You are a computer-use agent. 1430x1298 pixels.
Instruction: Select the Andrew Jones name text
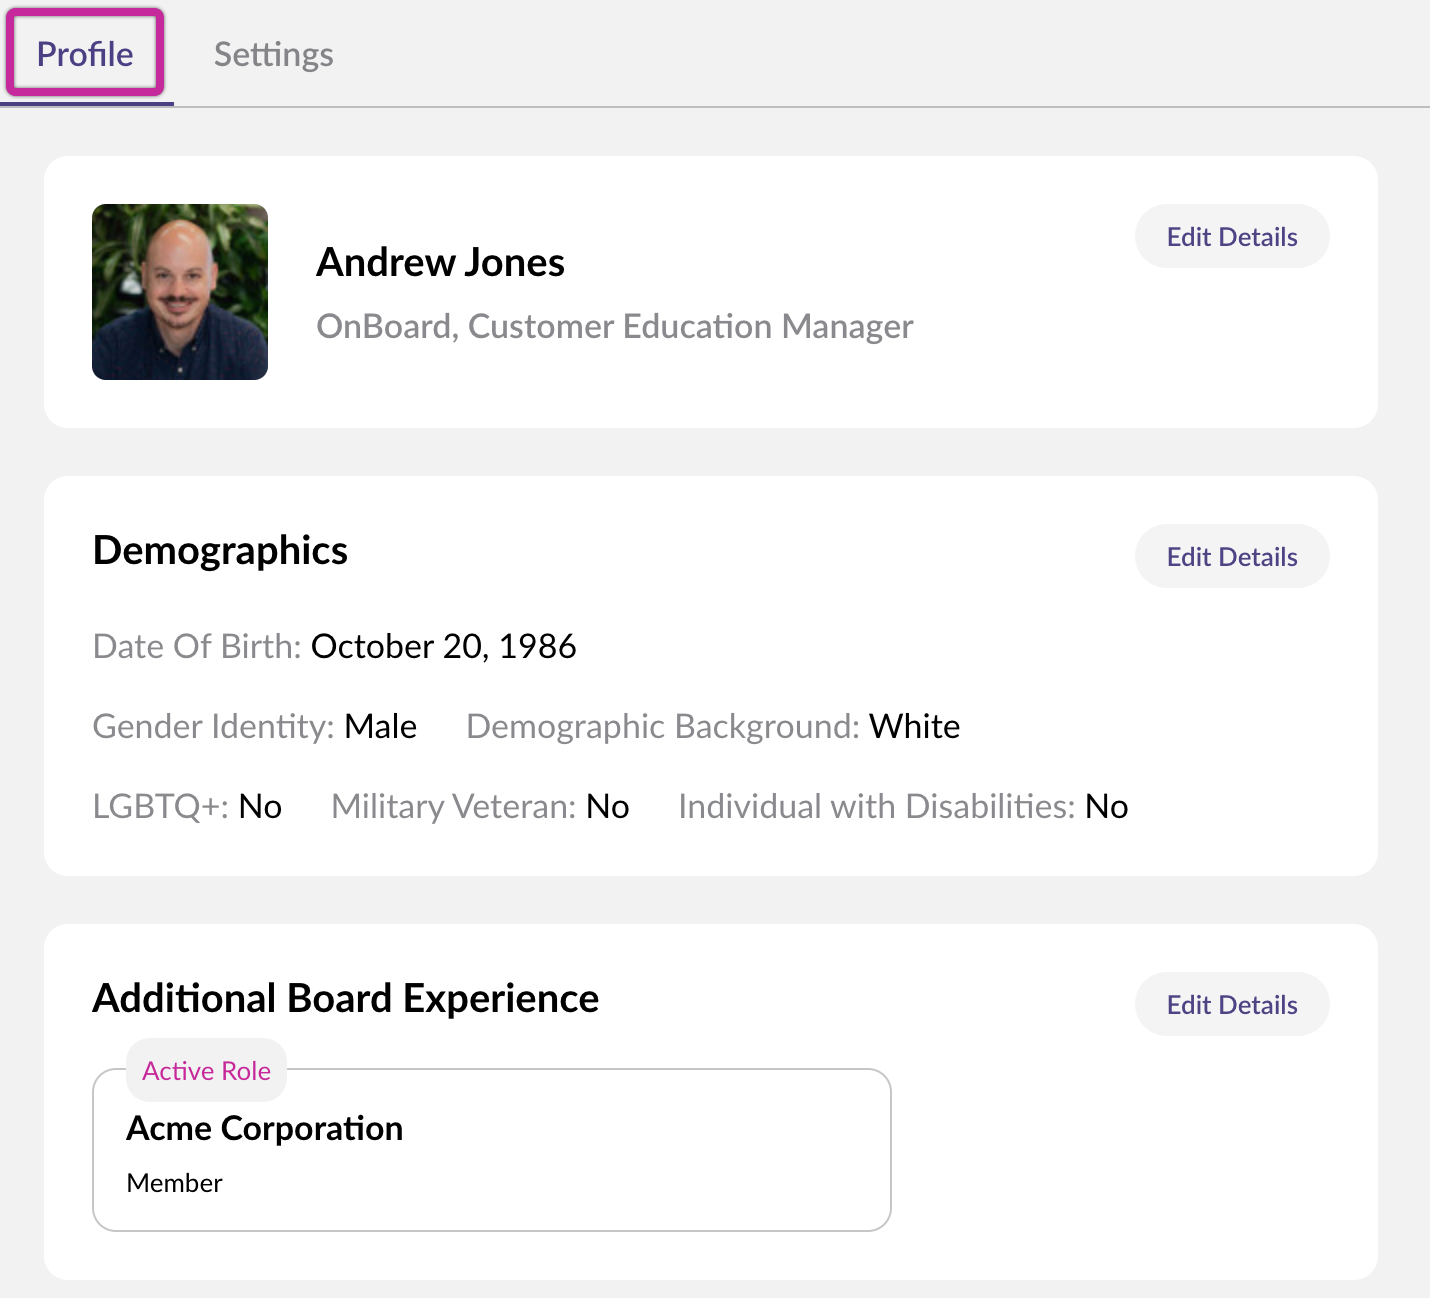point(441,262)
